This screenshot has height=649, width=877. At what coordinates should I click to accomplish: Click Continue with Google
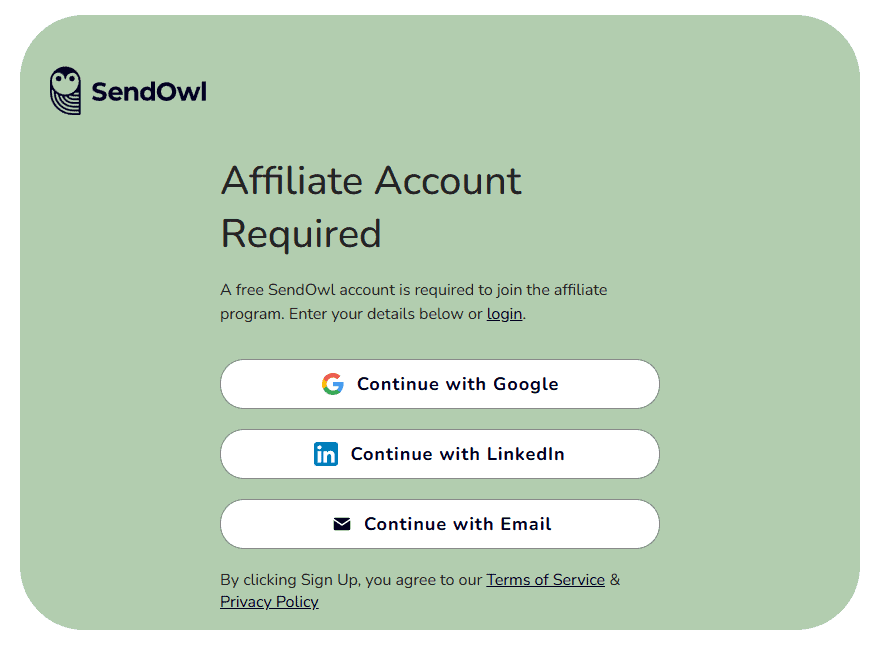[439, 384]
